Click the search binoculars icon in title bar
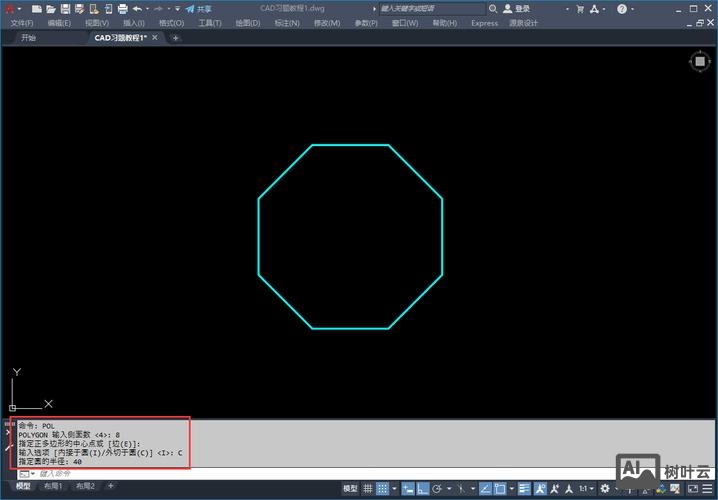Image resolution: width=718 pixels, height=500 pixels. (492, 8)
